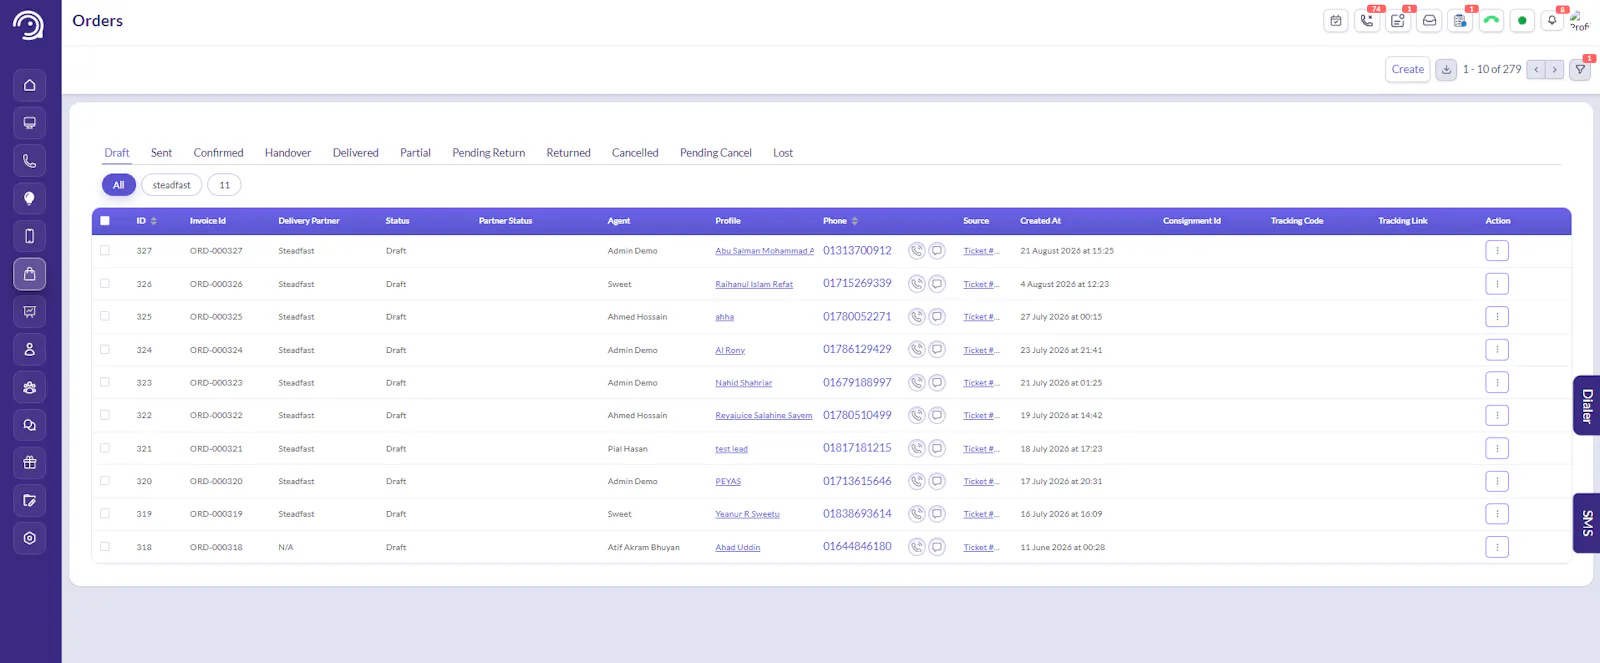
Task: Tick the checkbox for order 320
Action: 105,481
